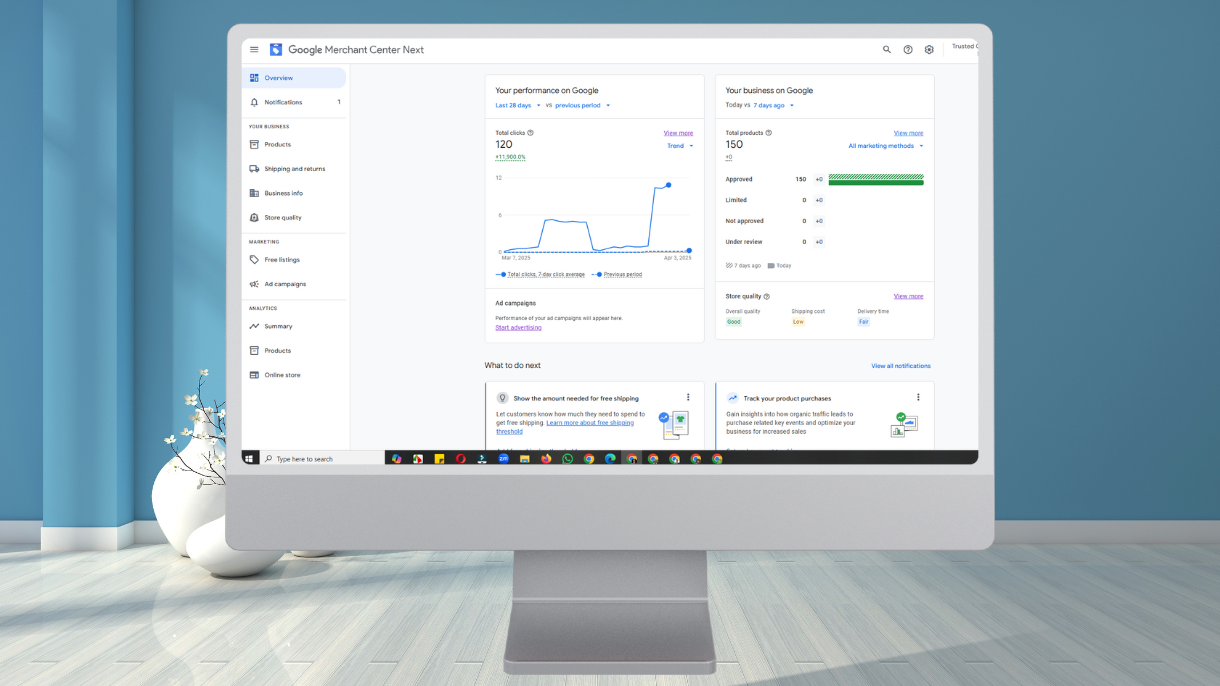Expand the Last 28 days date dropdown

pos(518,105)
